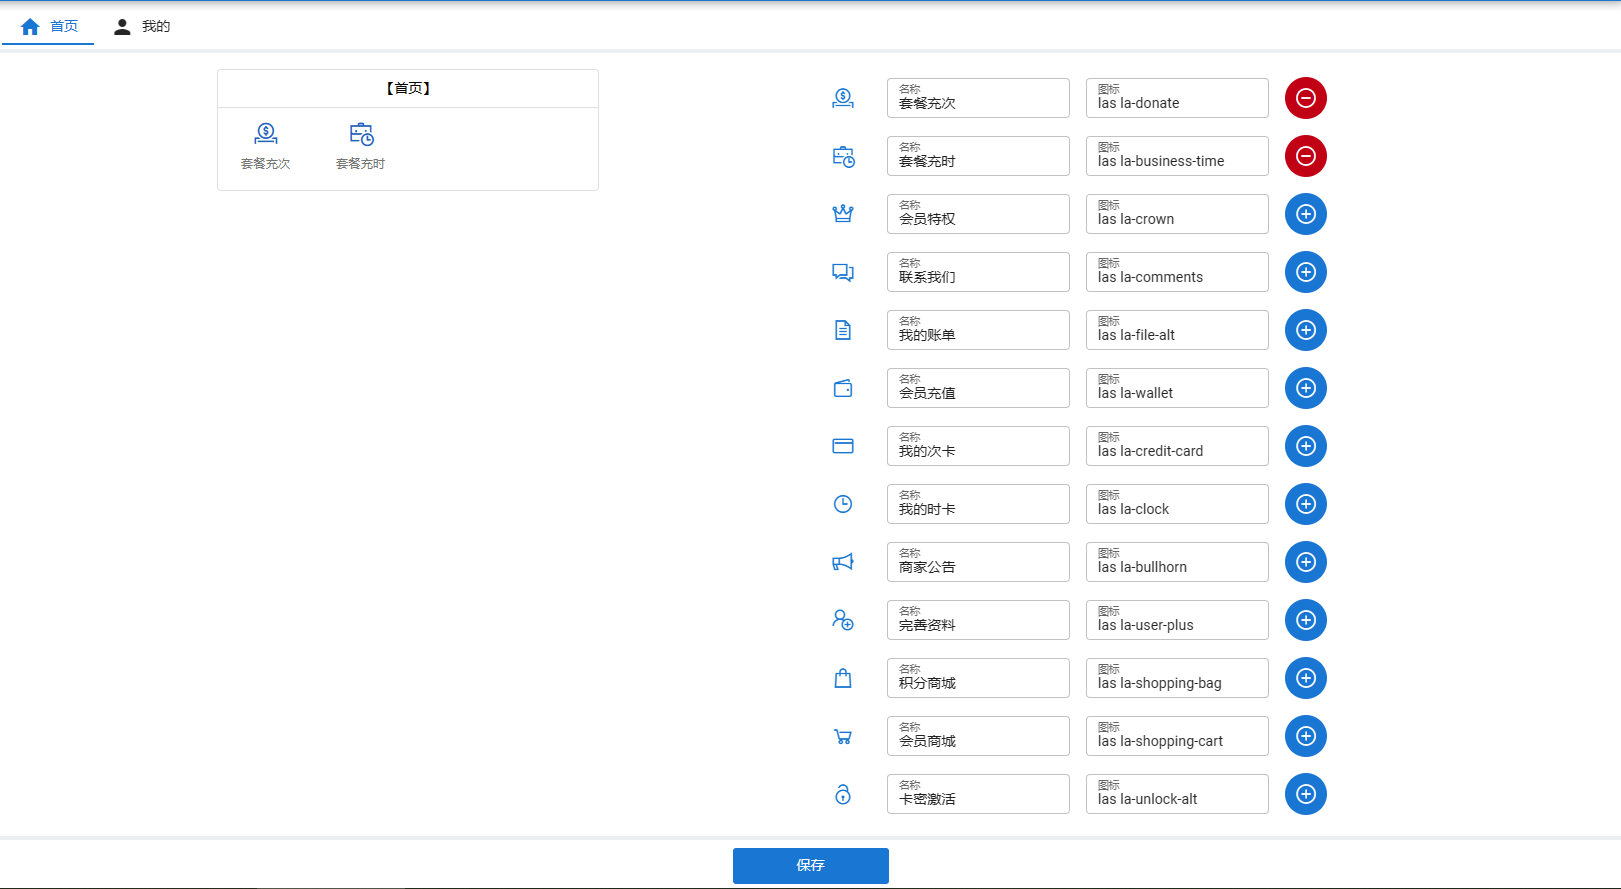Add the 我的时卡 item with plus button
The height and width of the screenshot is (889, 1621).
[1306, 504]
